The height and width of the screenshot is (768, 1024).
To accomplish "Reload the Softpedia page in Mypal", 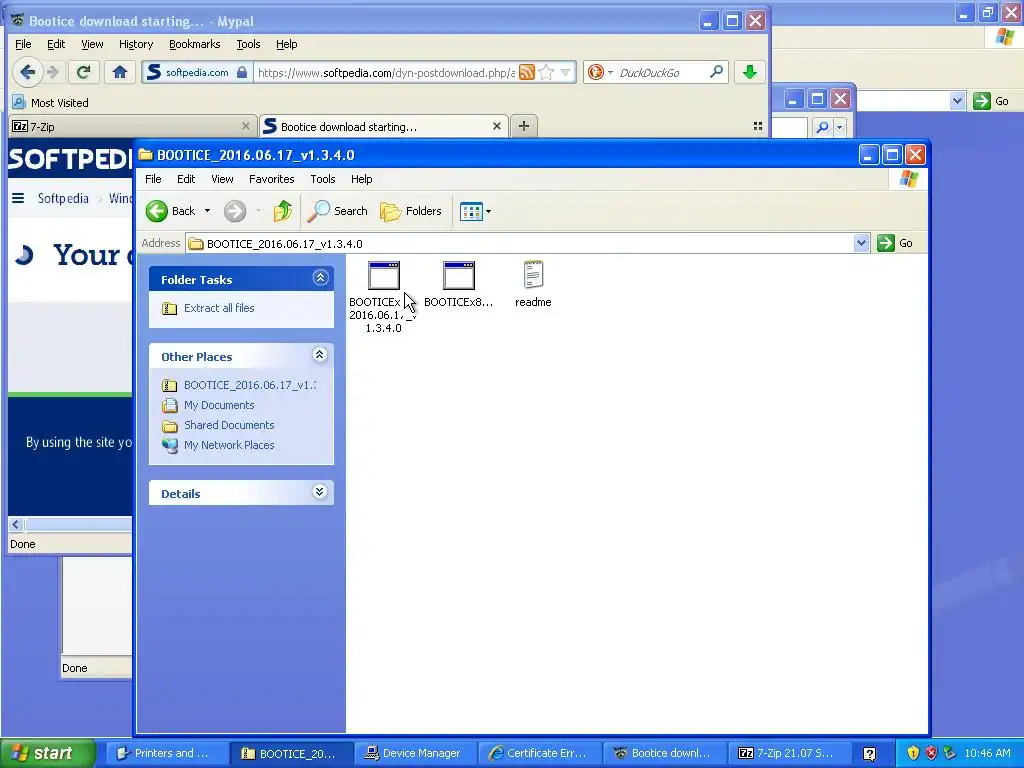I will tap(83, 72).
